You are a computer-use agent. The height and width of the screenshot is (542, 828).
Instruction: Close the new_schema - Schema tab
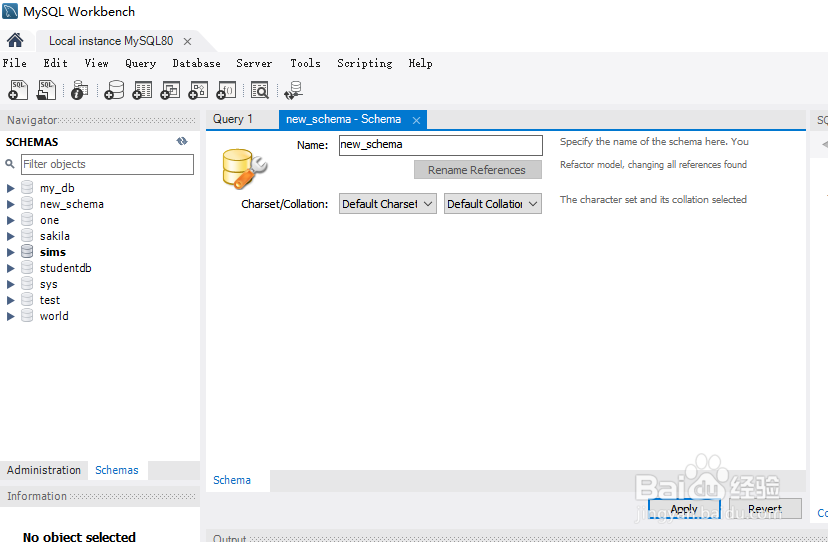[x=416, y=120]
